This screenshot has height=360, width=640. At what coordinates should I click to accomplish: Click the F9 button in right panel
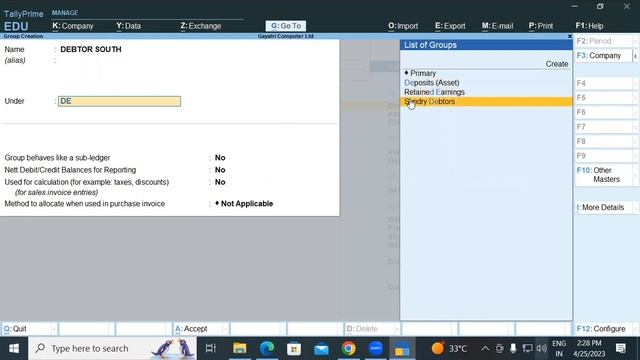tap(605, 156)
